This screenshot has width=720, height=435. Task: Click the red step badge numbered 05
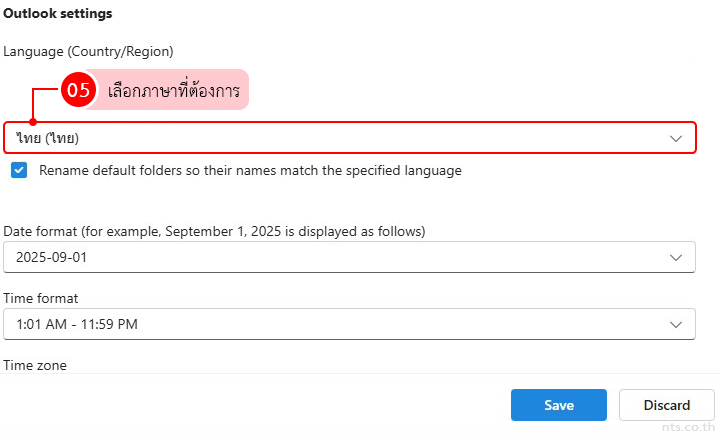(77, 90)
